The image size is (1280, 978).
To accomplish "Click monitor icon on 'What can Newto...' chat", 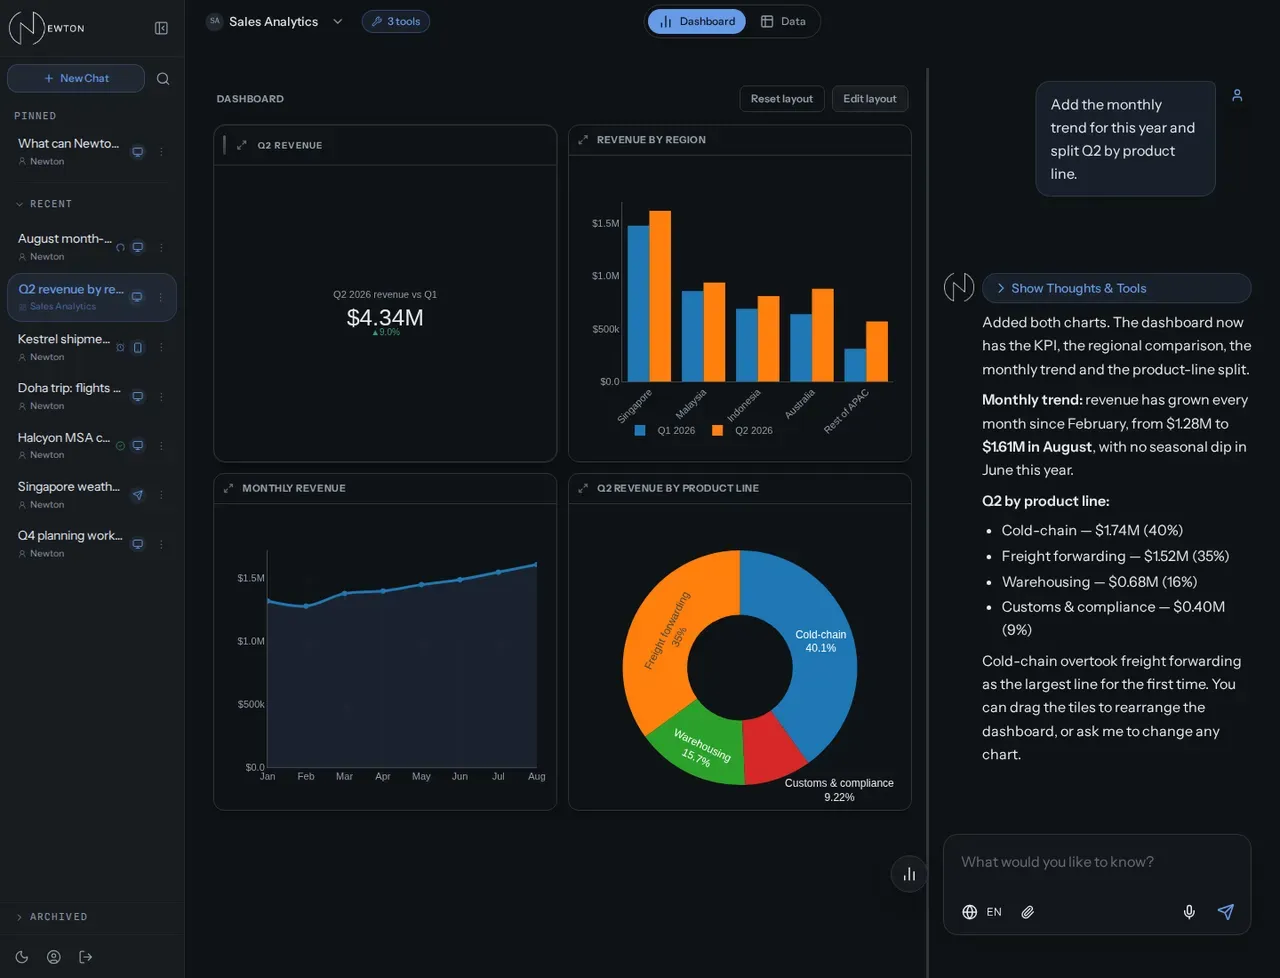I will (138, 152).
